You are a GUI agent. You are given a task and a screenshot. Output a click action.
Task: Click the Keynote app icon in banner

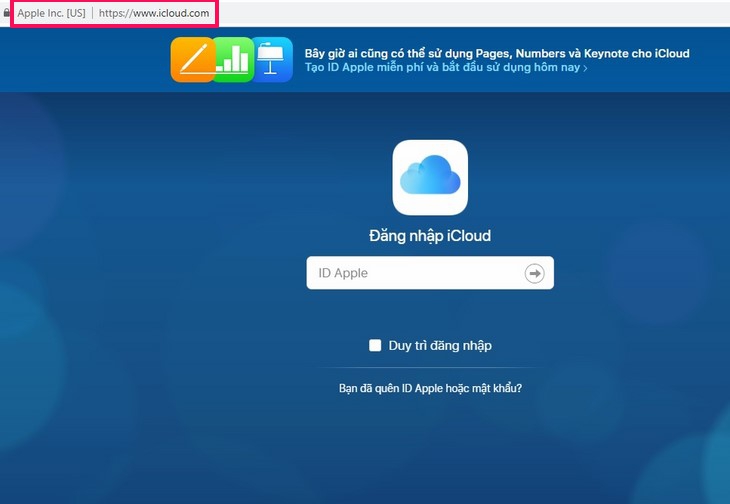273,60
